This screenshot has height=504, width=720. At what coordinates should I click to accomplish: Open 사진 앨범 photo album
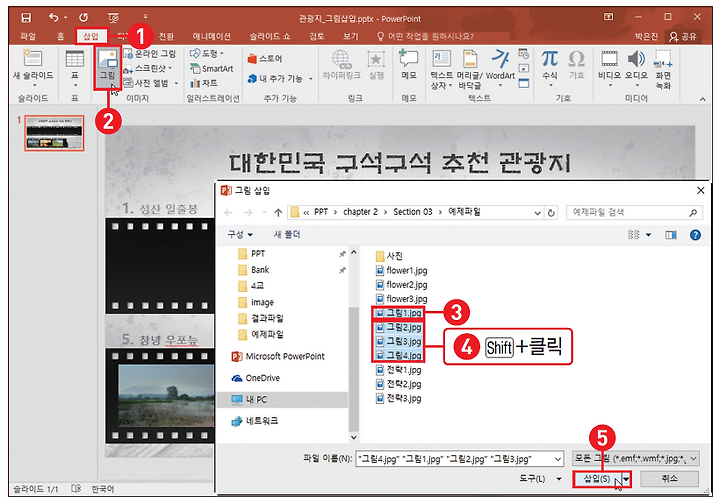coord(151,83)
